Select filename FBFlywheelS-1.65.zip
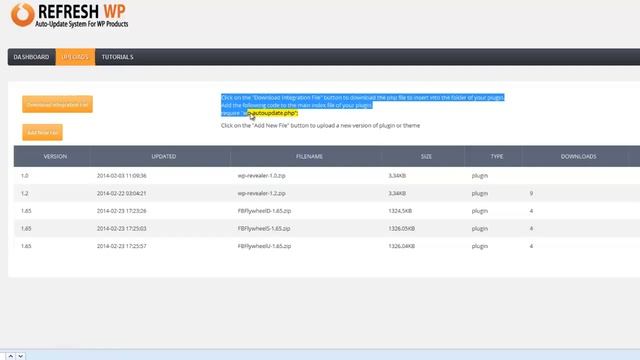Screen dimensions: 640x360 pos(264,229)
